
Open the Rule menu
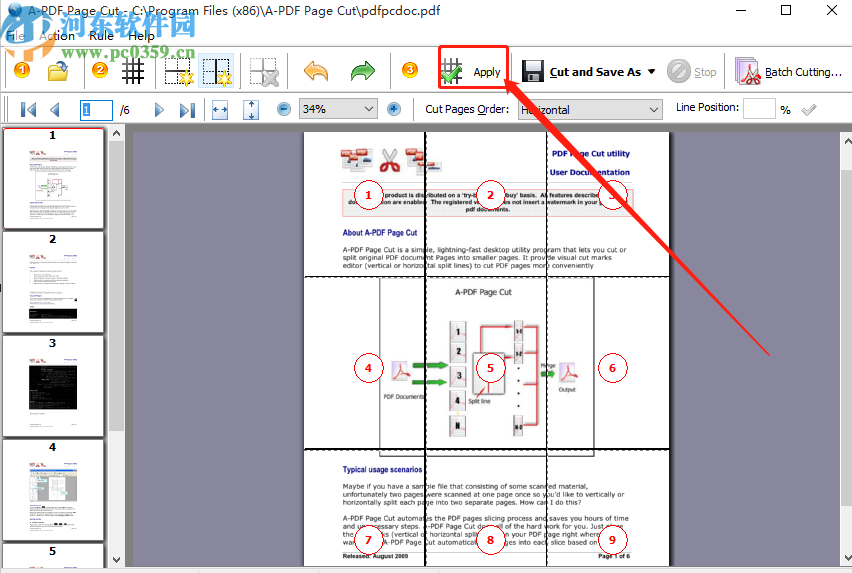(x=102, y=36)
